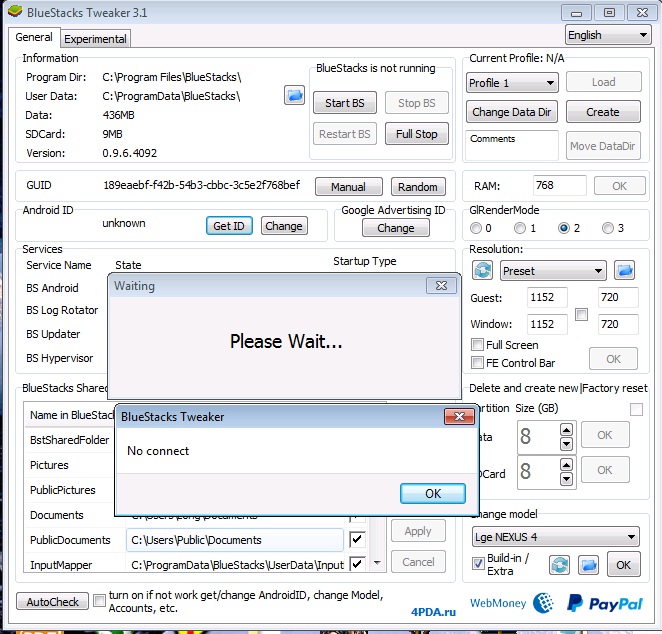The height and width of the screenshot is (634, 662).
Task: Click the Manual GUID button
Action: 348,187
